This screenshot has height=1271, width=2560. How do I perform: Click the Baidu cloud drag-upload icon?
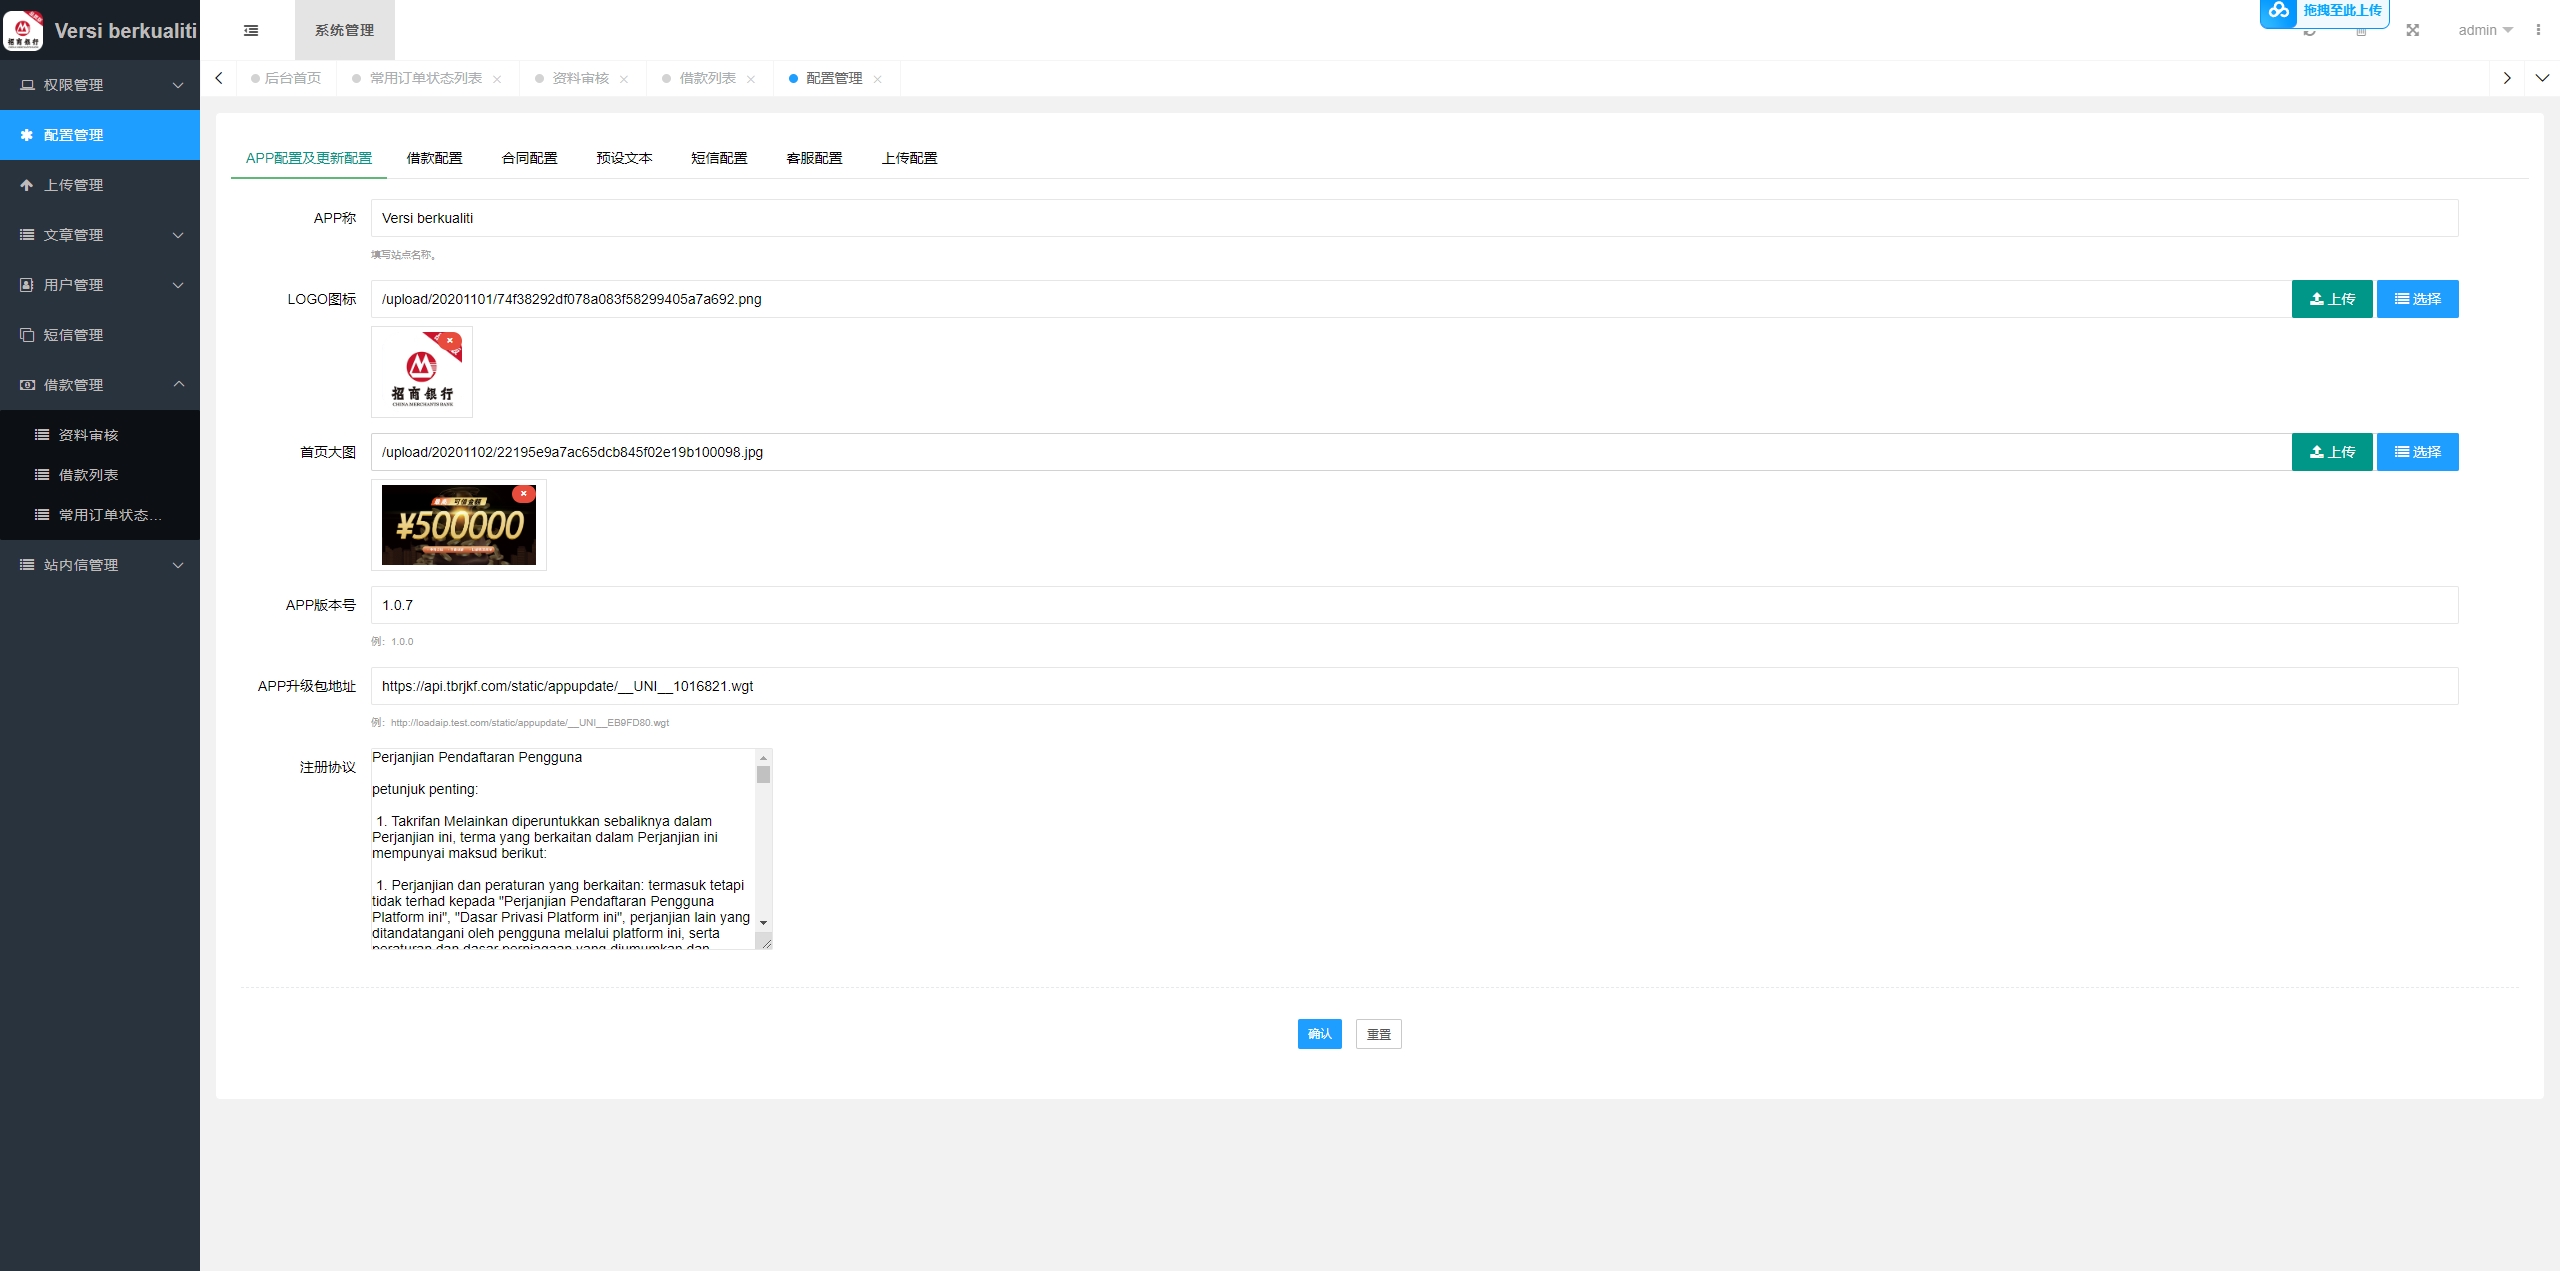tap(2279, 11)
